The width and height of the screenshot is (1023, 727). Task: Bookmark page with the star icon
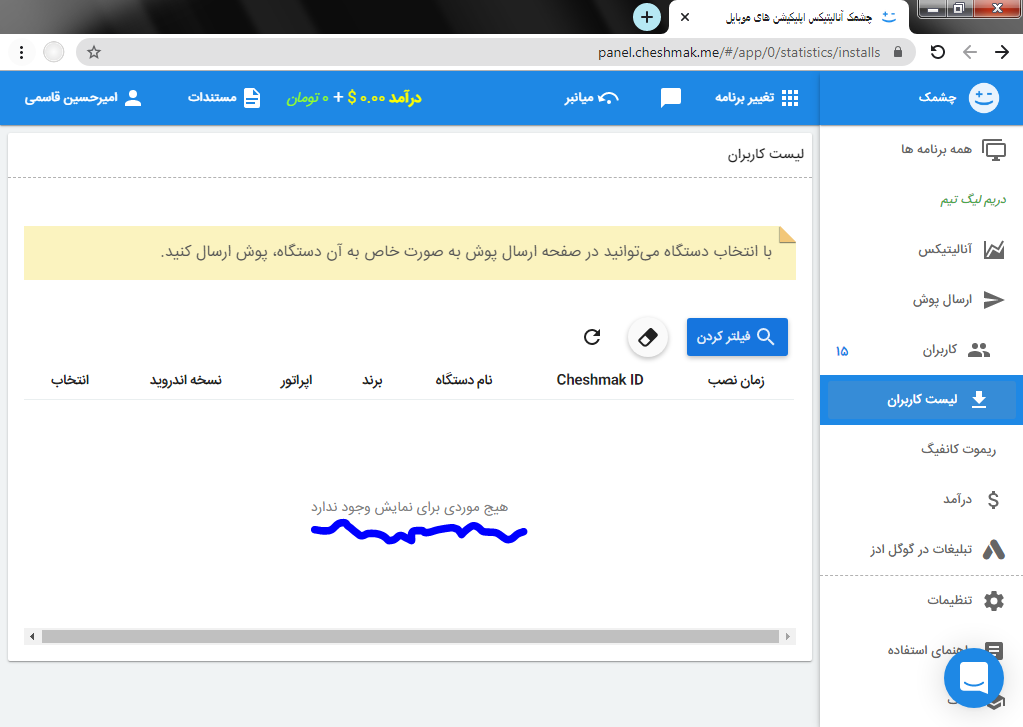coord(94,52)
